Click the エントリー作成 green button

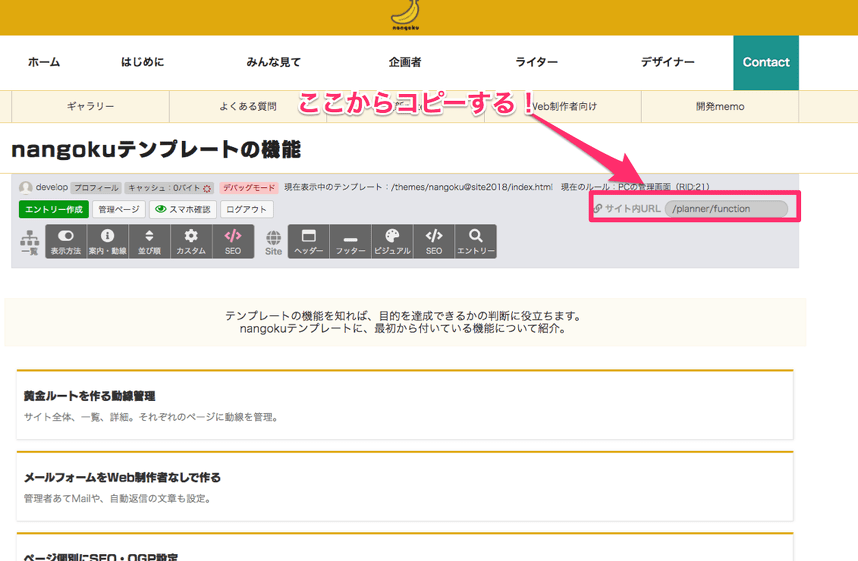(x=53, y=210)
